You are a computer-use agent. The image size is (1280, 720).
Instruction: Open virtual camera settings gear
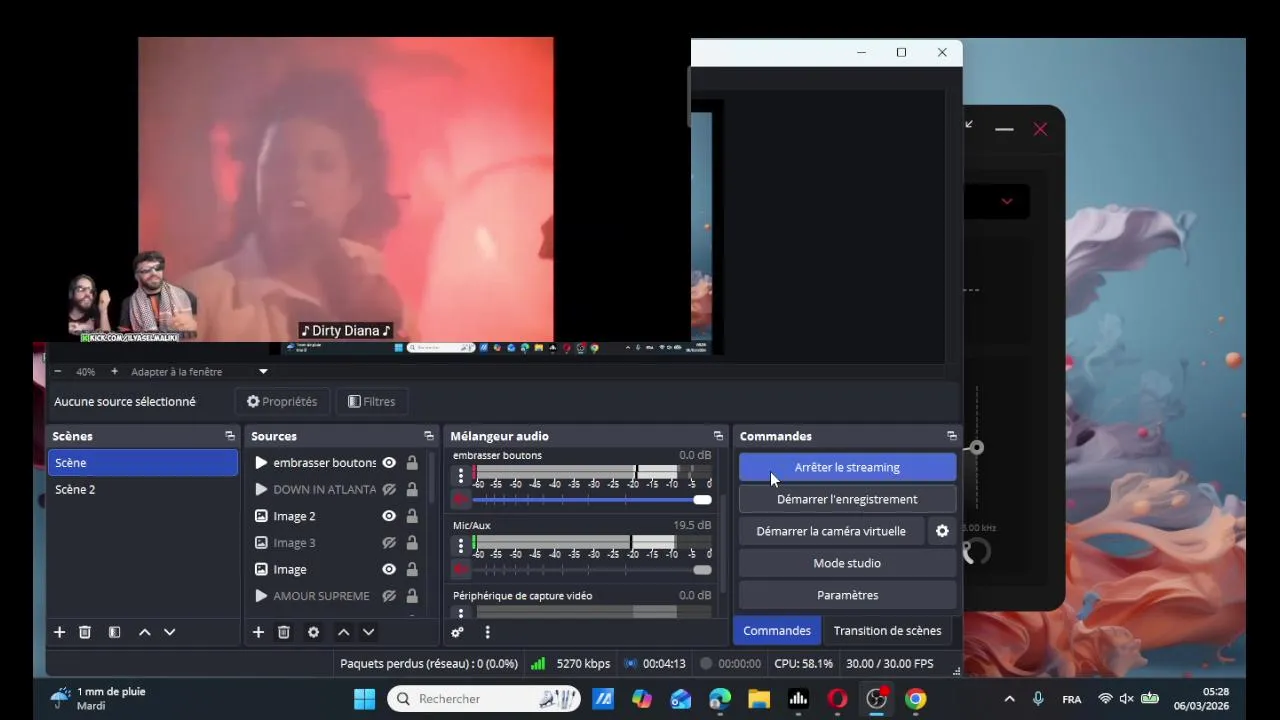pos(942,531)
